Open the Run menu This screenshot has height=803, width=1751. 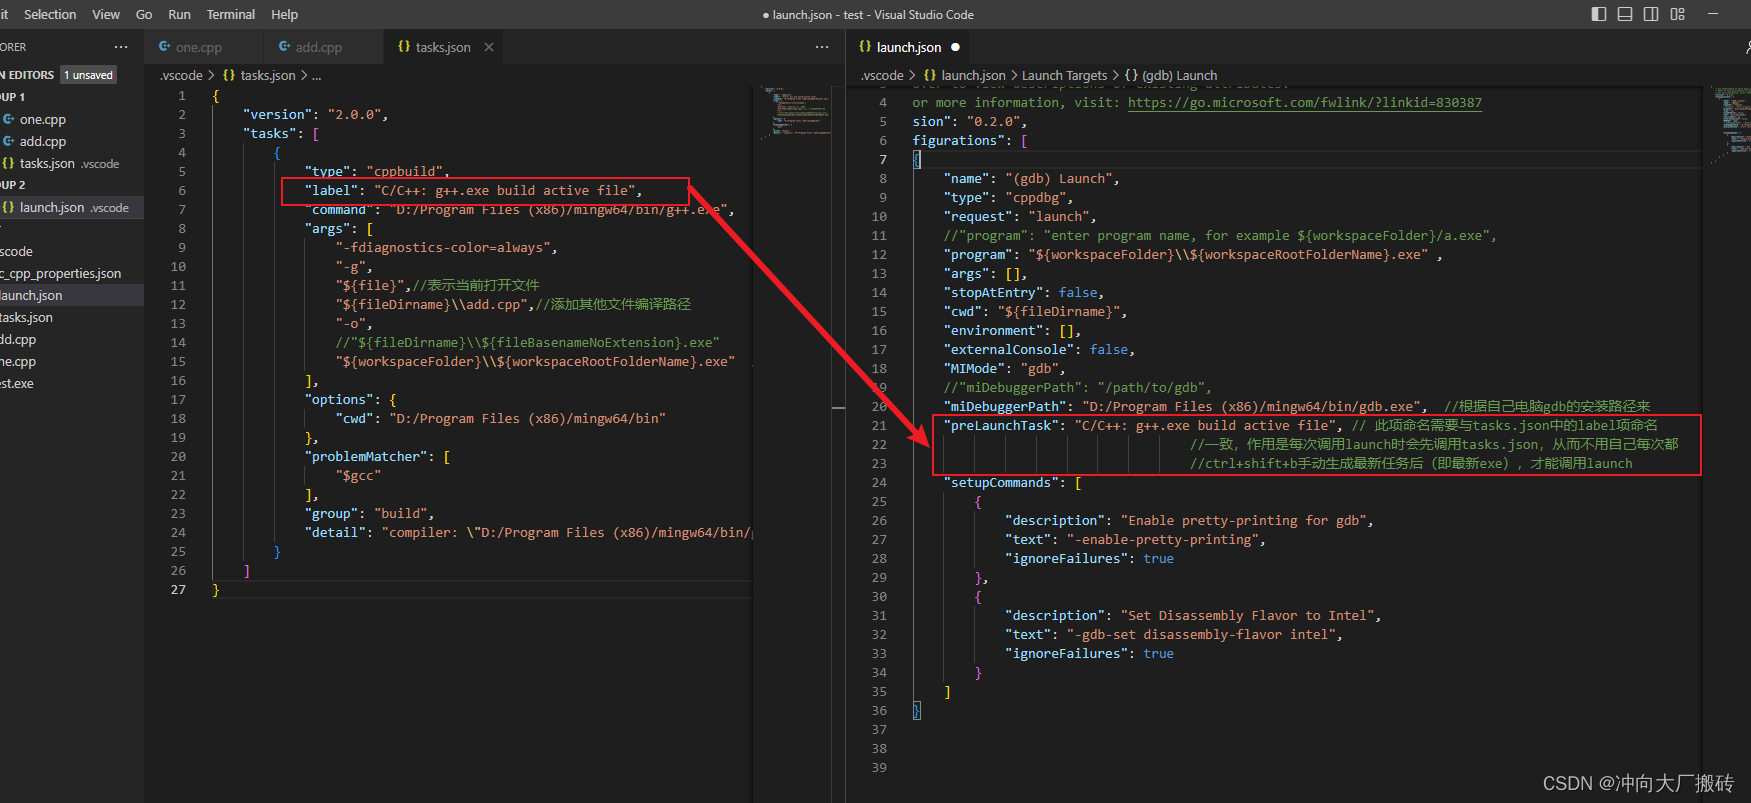point(180,14)
